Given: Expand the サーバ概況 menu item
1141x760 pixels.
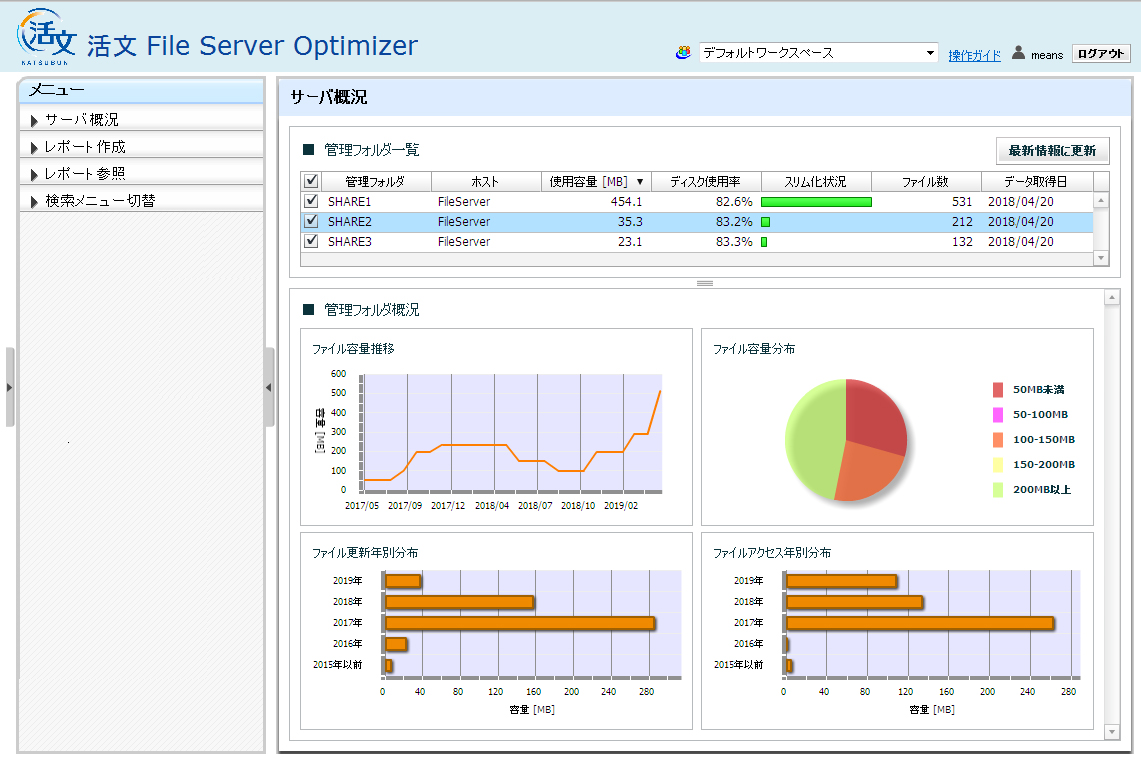Looking at the screenshot, I should click(82, 120).
